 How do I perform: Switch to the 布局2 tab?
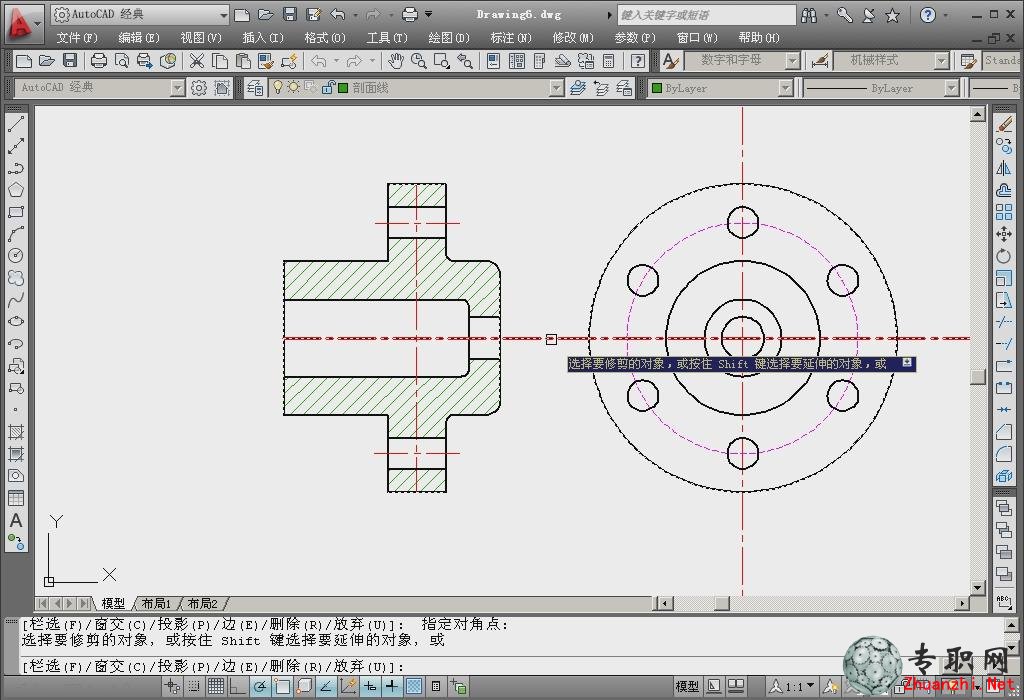(202, 603)
